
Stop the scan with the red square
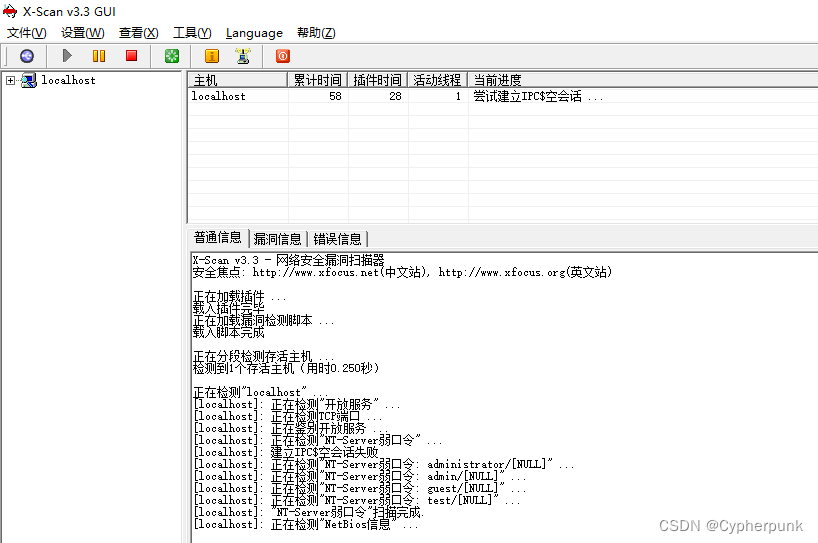tap(131, 56)
